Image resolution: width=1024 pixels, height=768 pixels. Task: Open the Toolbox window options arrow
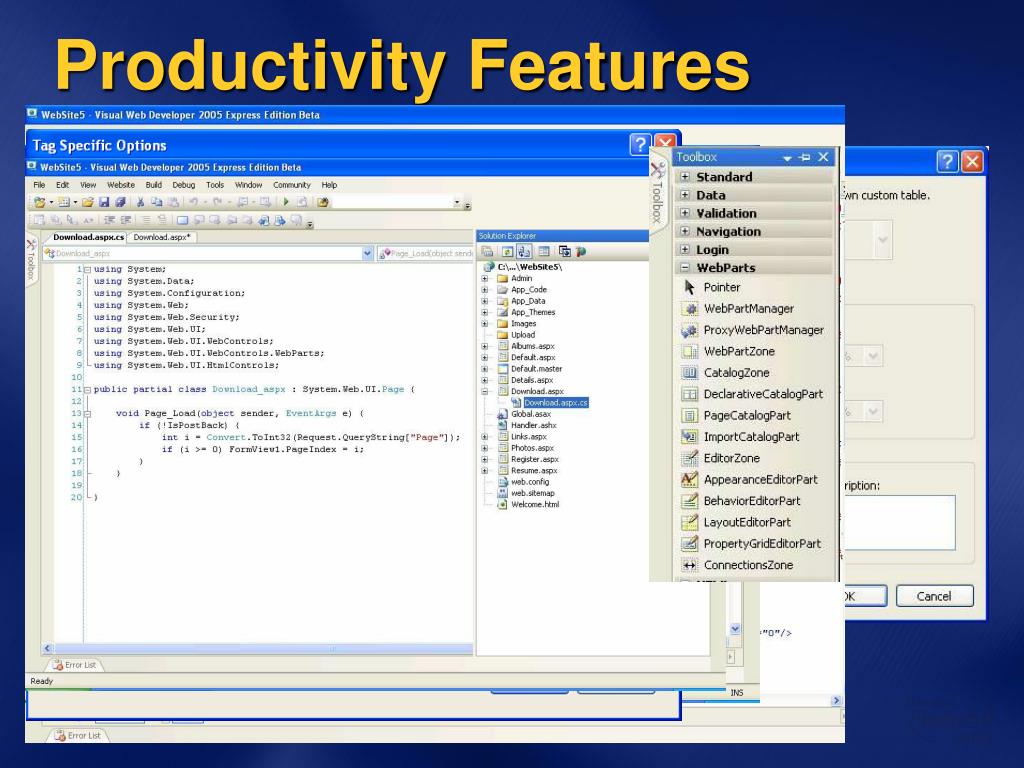click(x=787, y=157)
